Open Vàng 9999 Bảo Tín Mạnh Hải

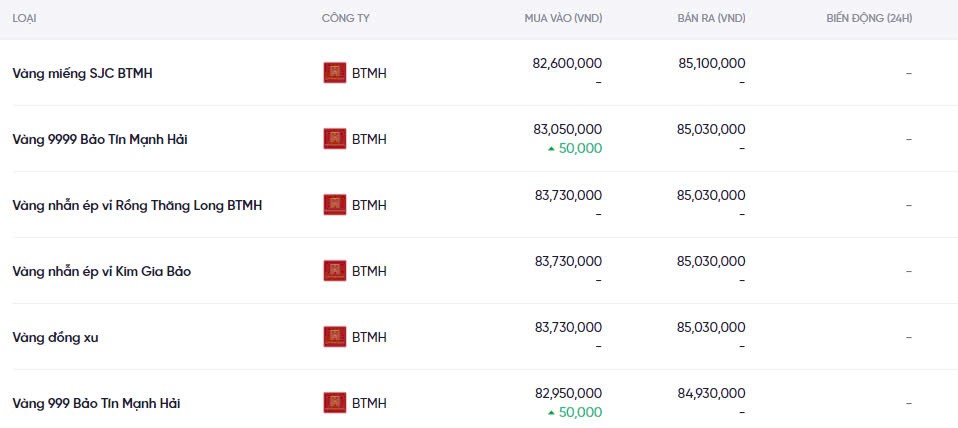[100, 139]
